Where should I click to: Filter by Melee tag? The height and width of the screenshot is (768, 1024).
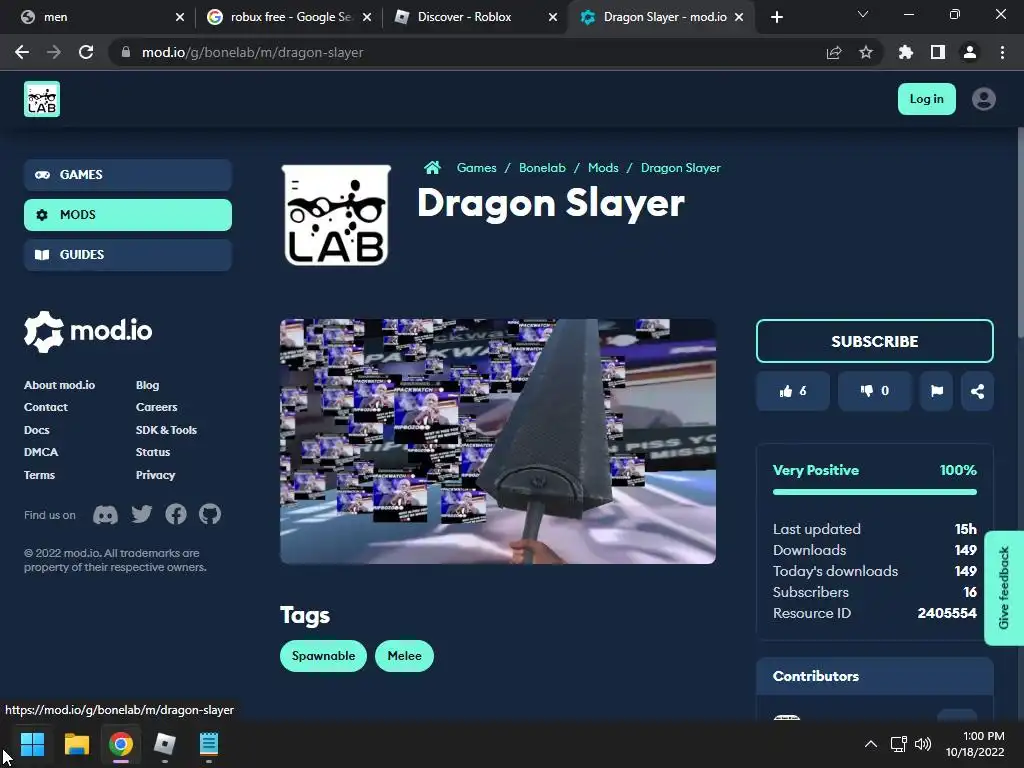[404, 656]
